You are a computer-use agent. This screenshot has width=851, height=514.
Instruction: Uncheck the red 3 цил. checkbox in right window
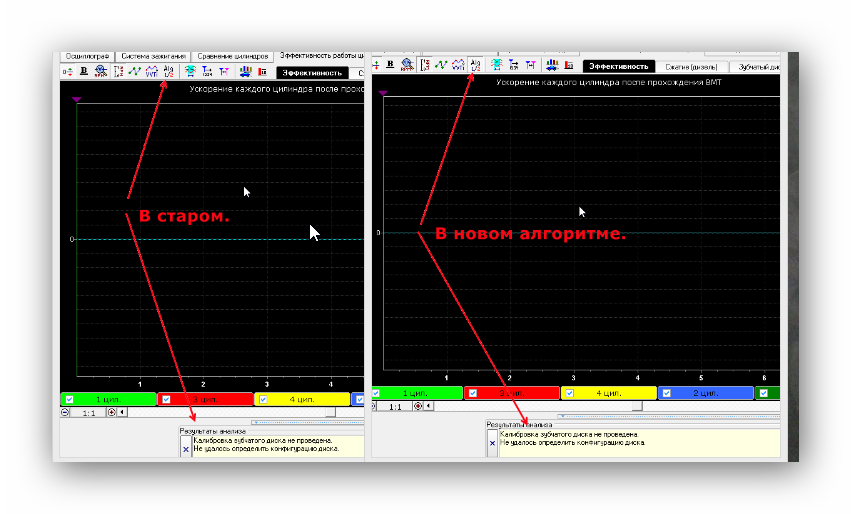473,393
